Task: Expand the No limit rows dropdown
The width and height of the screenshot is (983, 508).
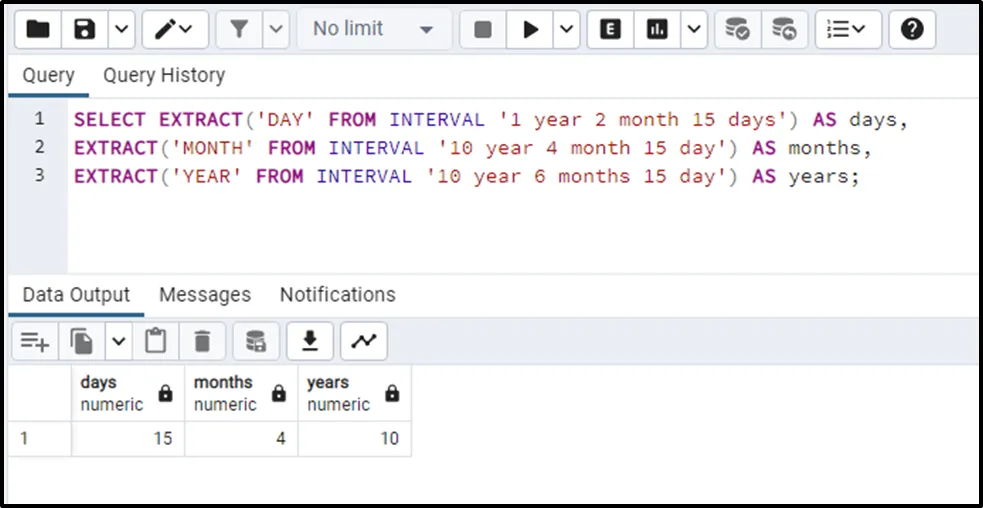Action: click(373, 30)
